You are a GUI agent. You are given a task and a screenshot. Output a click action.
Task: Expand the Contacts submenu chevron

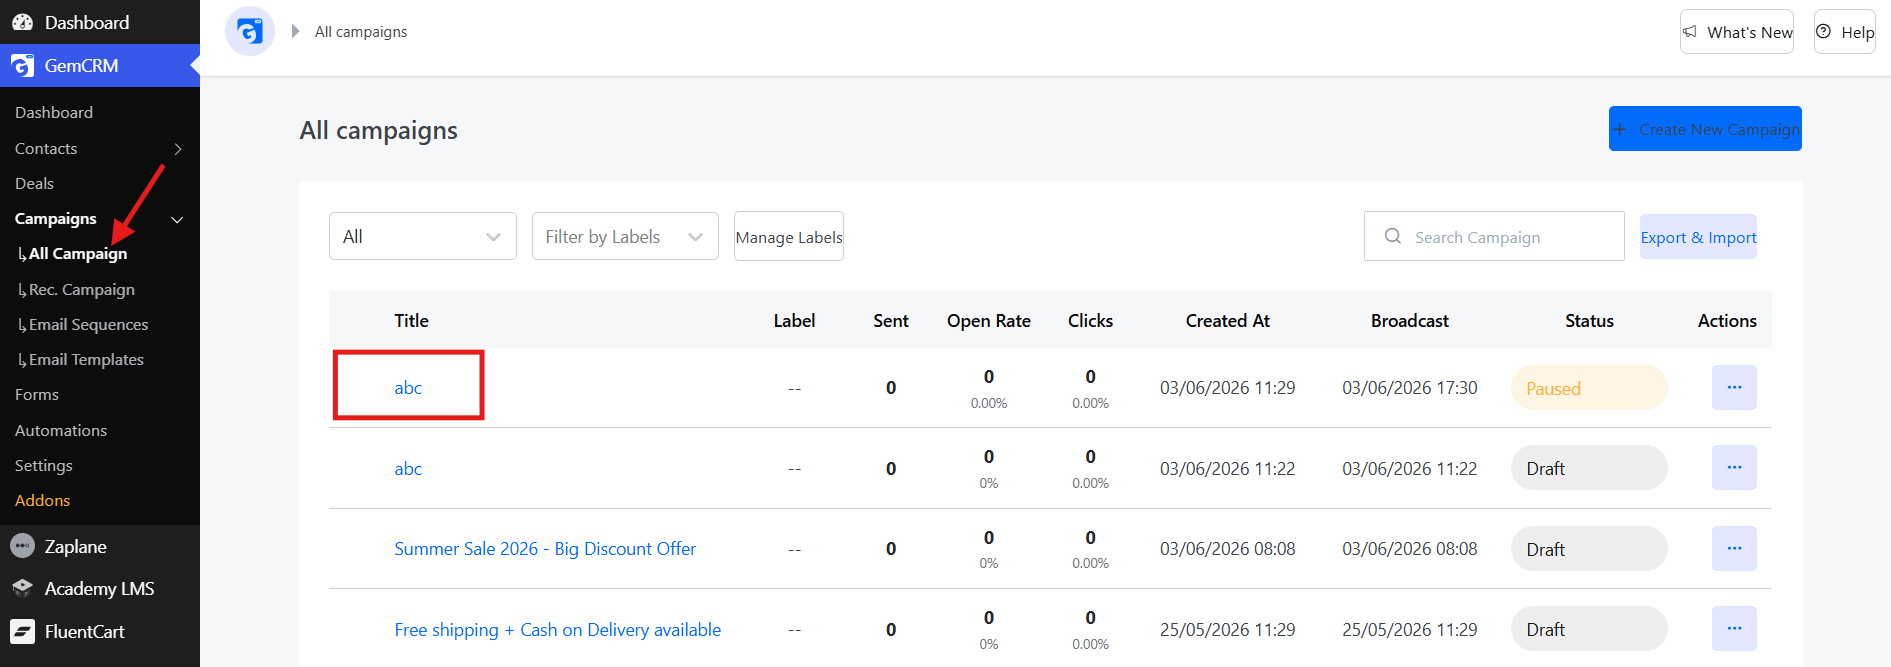point(178,149)
